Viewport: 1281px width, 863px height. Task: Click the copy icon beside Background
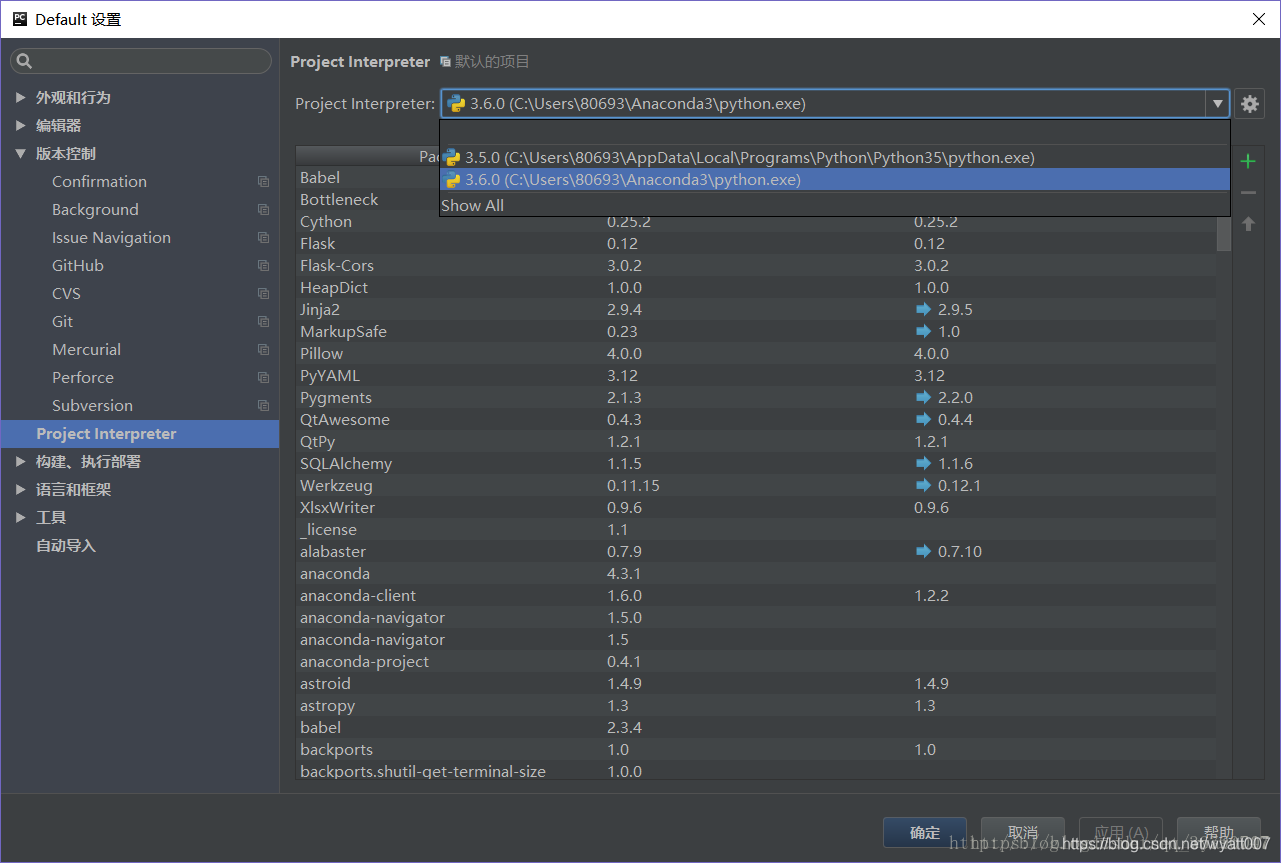point(263,210)
